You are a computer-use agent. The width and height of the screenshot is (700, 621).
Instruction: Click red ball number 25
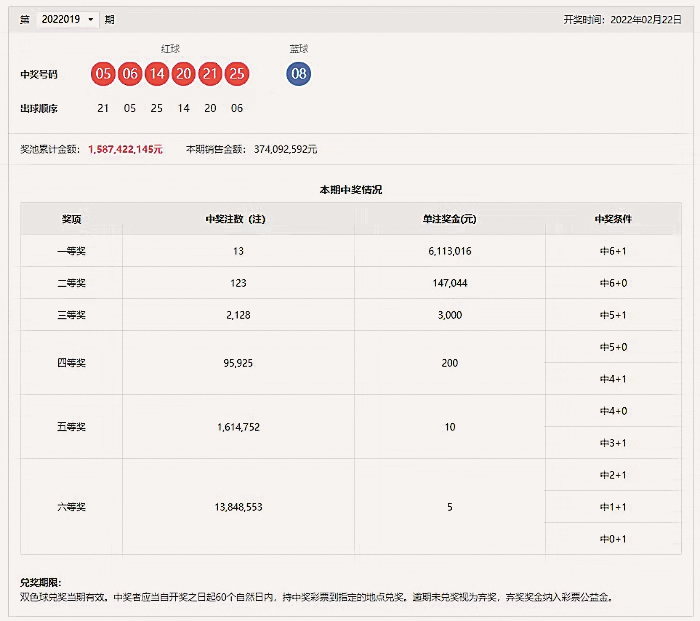[x=237, y=74]
